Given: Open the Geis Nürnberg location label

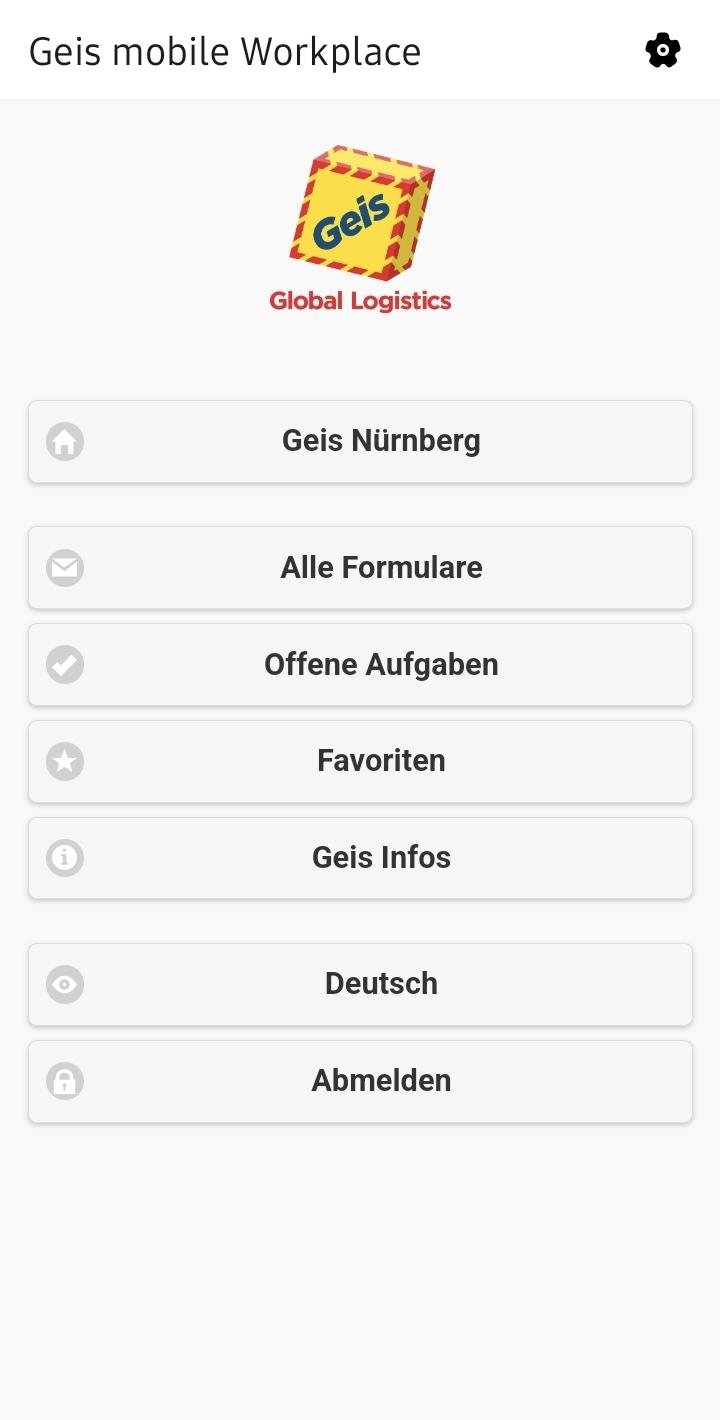Looking at the screenshot, I should click(x=381, y=441).
